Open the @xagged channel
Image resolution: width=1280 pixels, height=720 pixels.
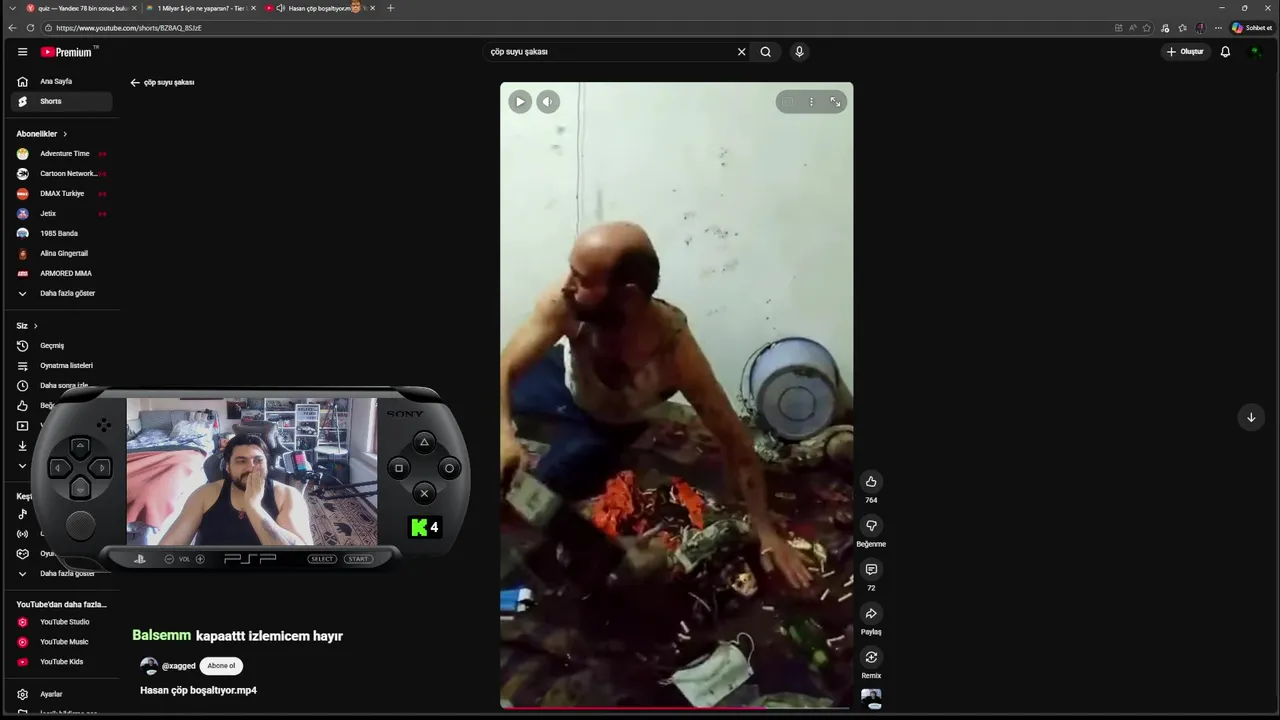point(179,666)
